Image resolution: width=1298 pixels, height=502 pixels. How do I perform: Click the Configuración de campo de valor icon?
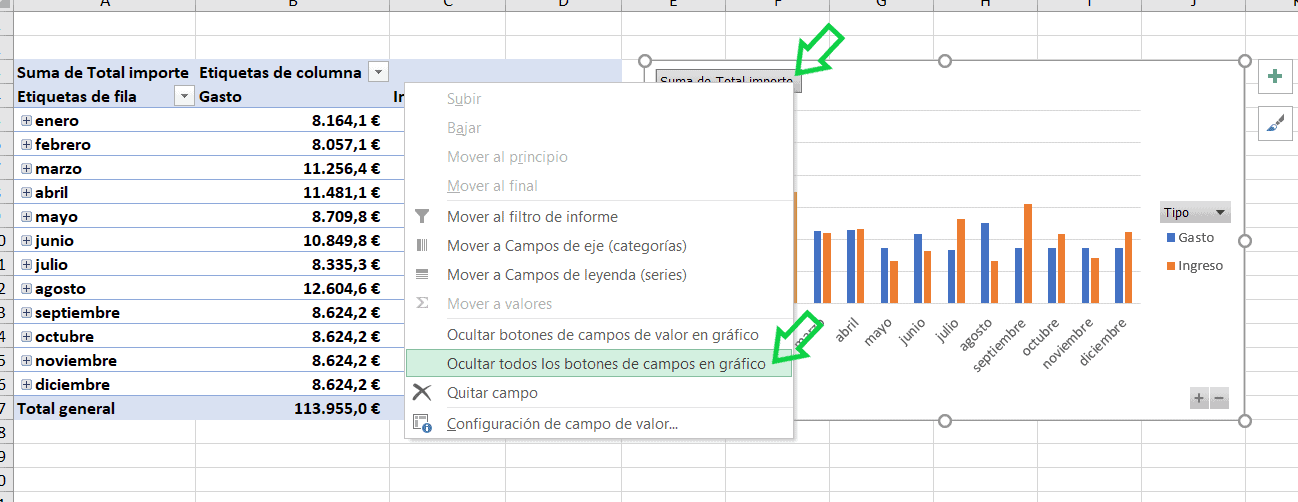[x=423, y=423]
